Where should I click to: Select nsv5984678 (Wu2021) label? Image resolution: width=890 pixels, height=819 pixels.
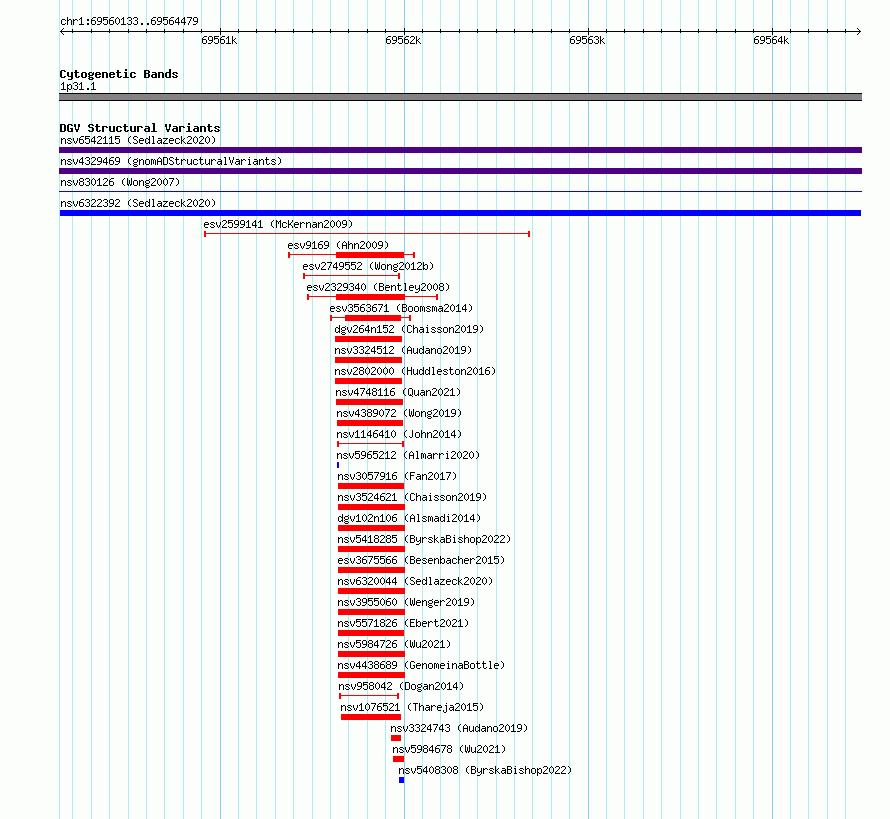pos(449,749)
